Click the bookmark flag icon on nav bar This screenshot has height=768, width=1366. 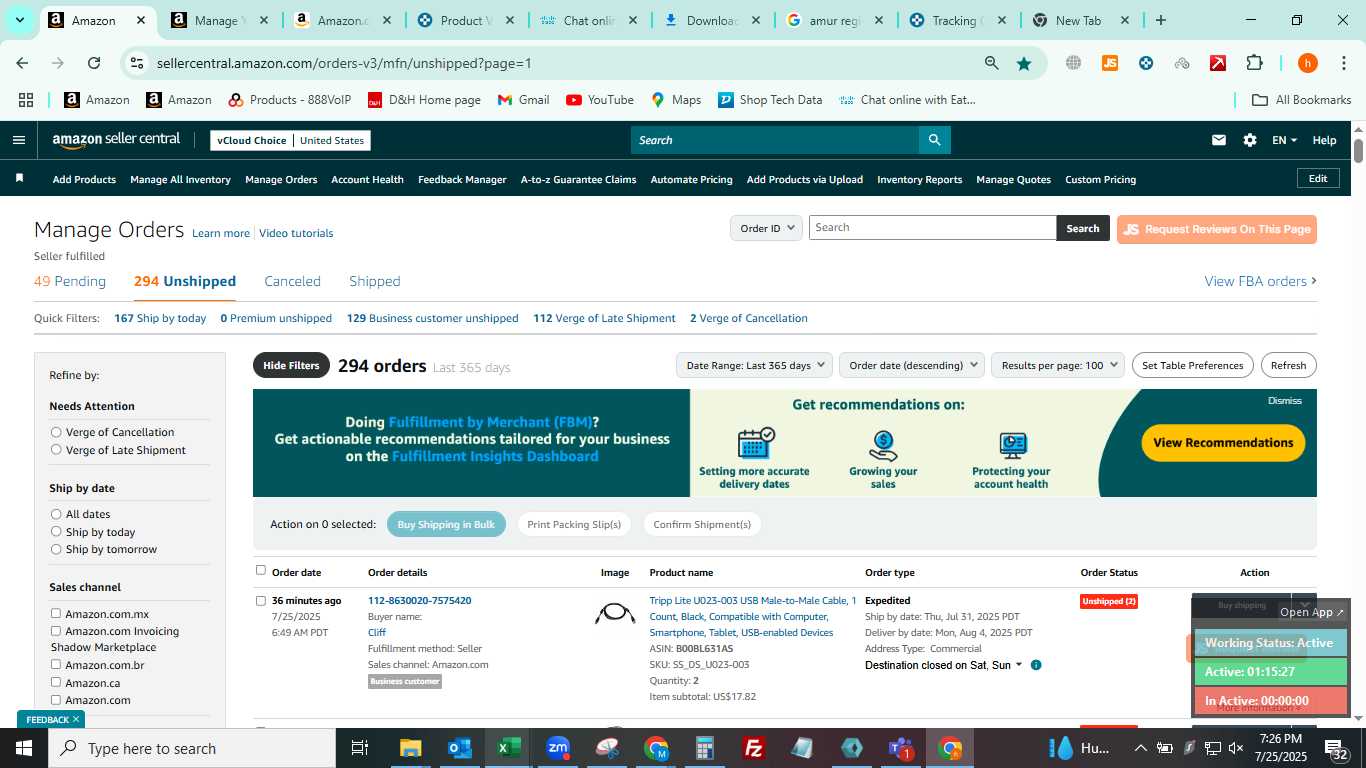[19, 178]
